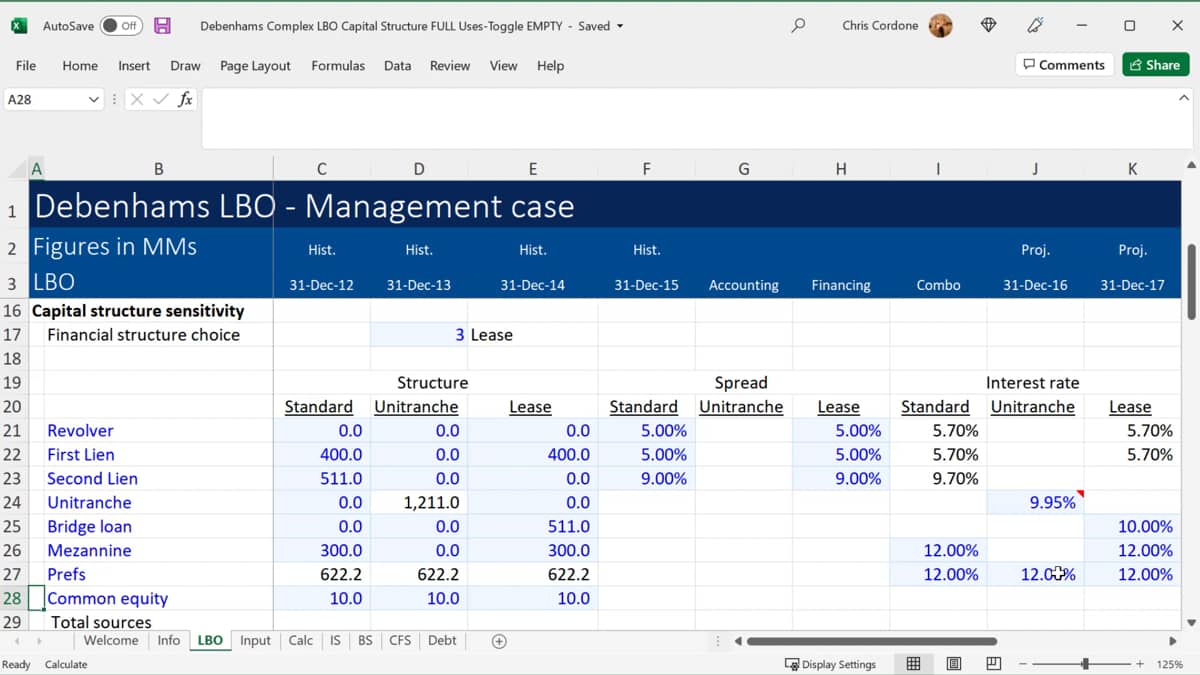This screenshot has height=675, width=1200.
Task: Open the Formulas ribbon tab
Action: point(338,66)
